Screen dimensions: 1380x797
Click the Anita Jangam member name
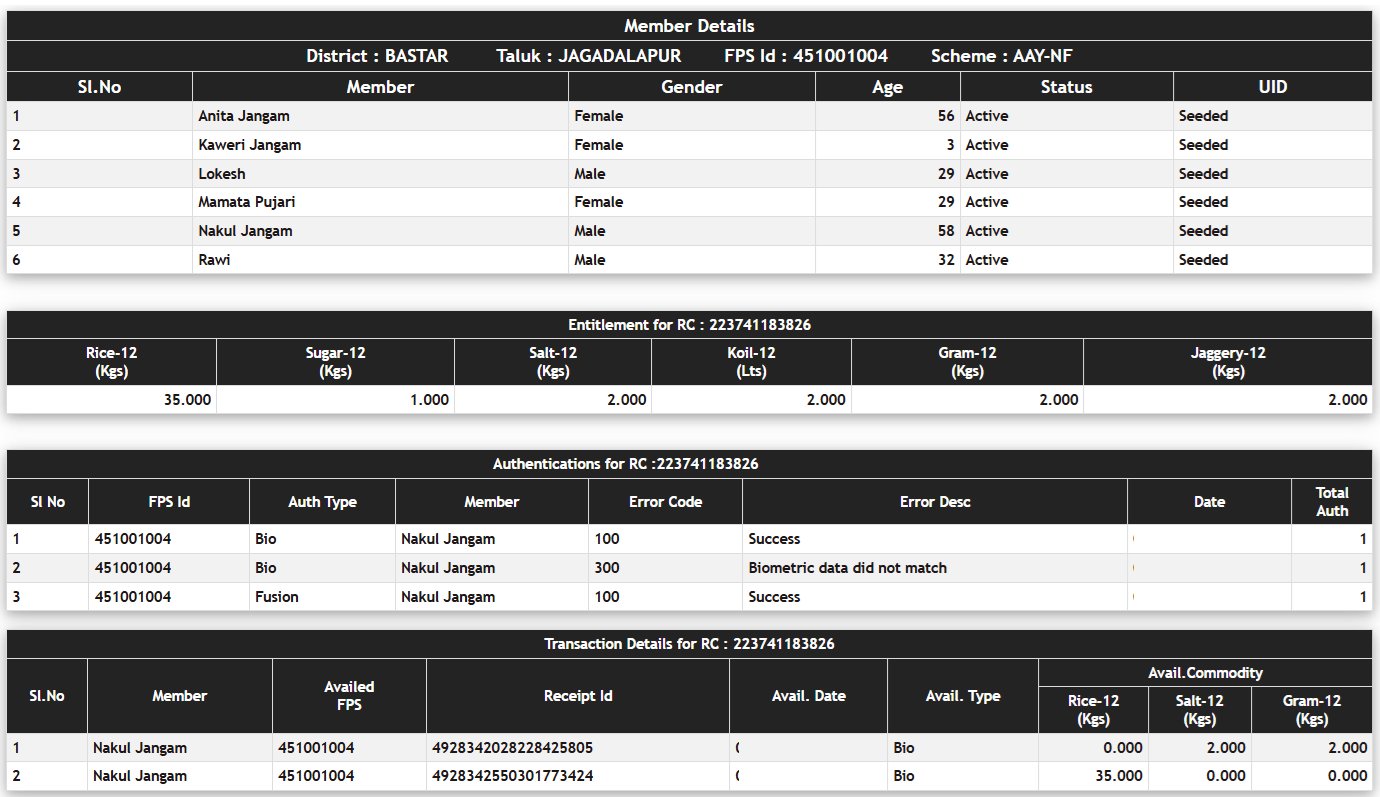point(244,116)
